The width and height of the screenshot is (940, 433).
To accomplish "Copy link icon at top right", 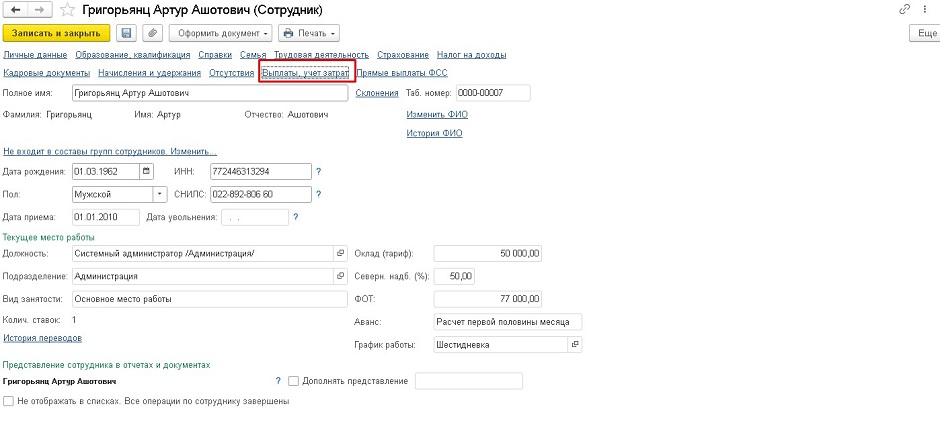I will click(905, 9).
